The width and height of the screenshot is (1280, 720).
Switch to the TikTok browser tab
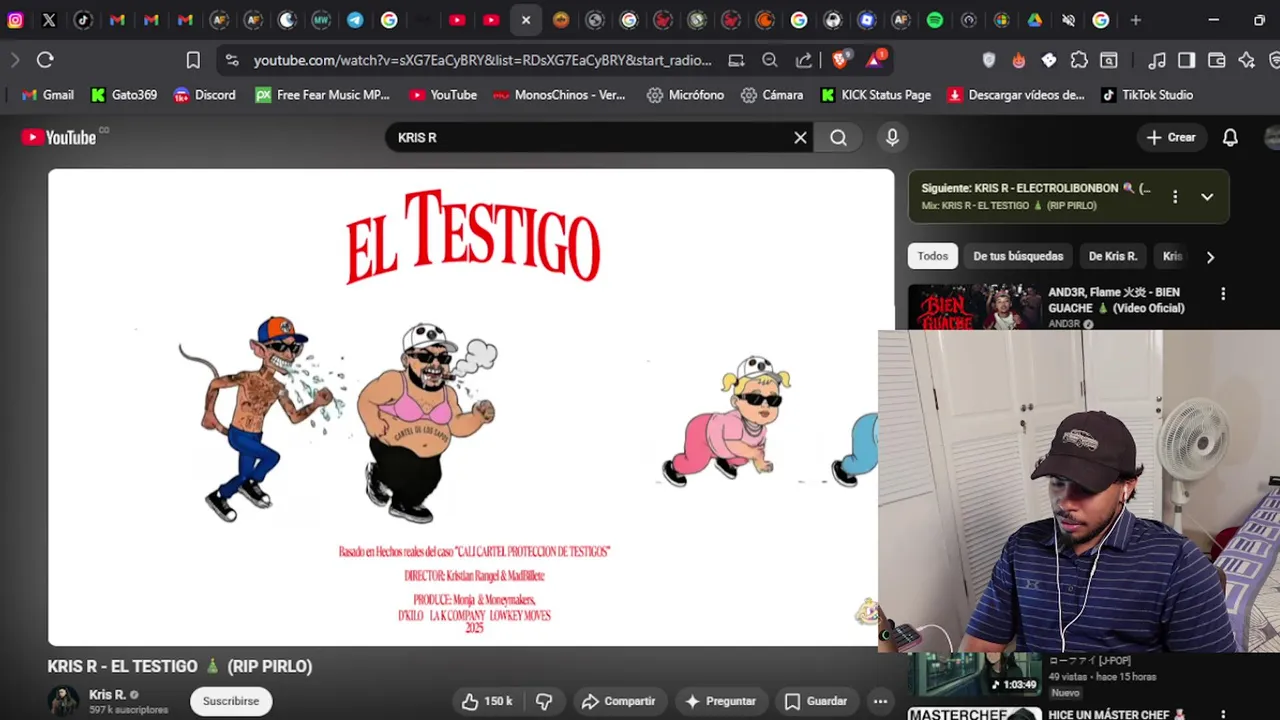(x=83, y=20)
